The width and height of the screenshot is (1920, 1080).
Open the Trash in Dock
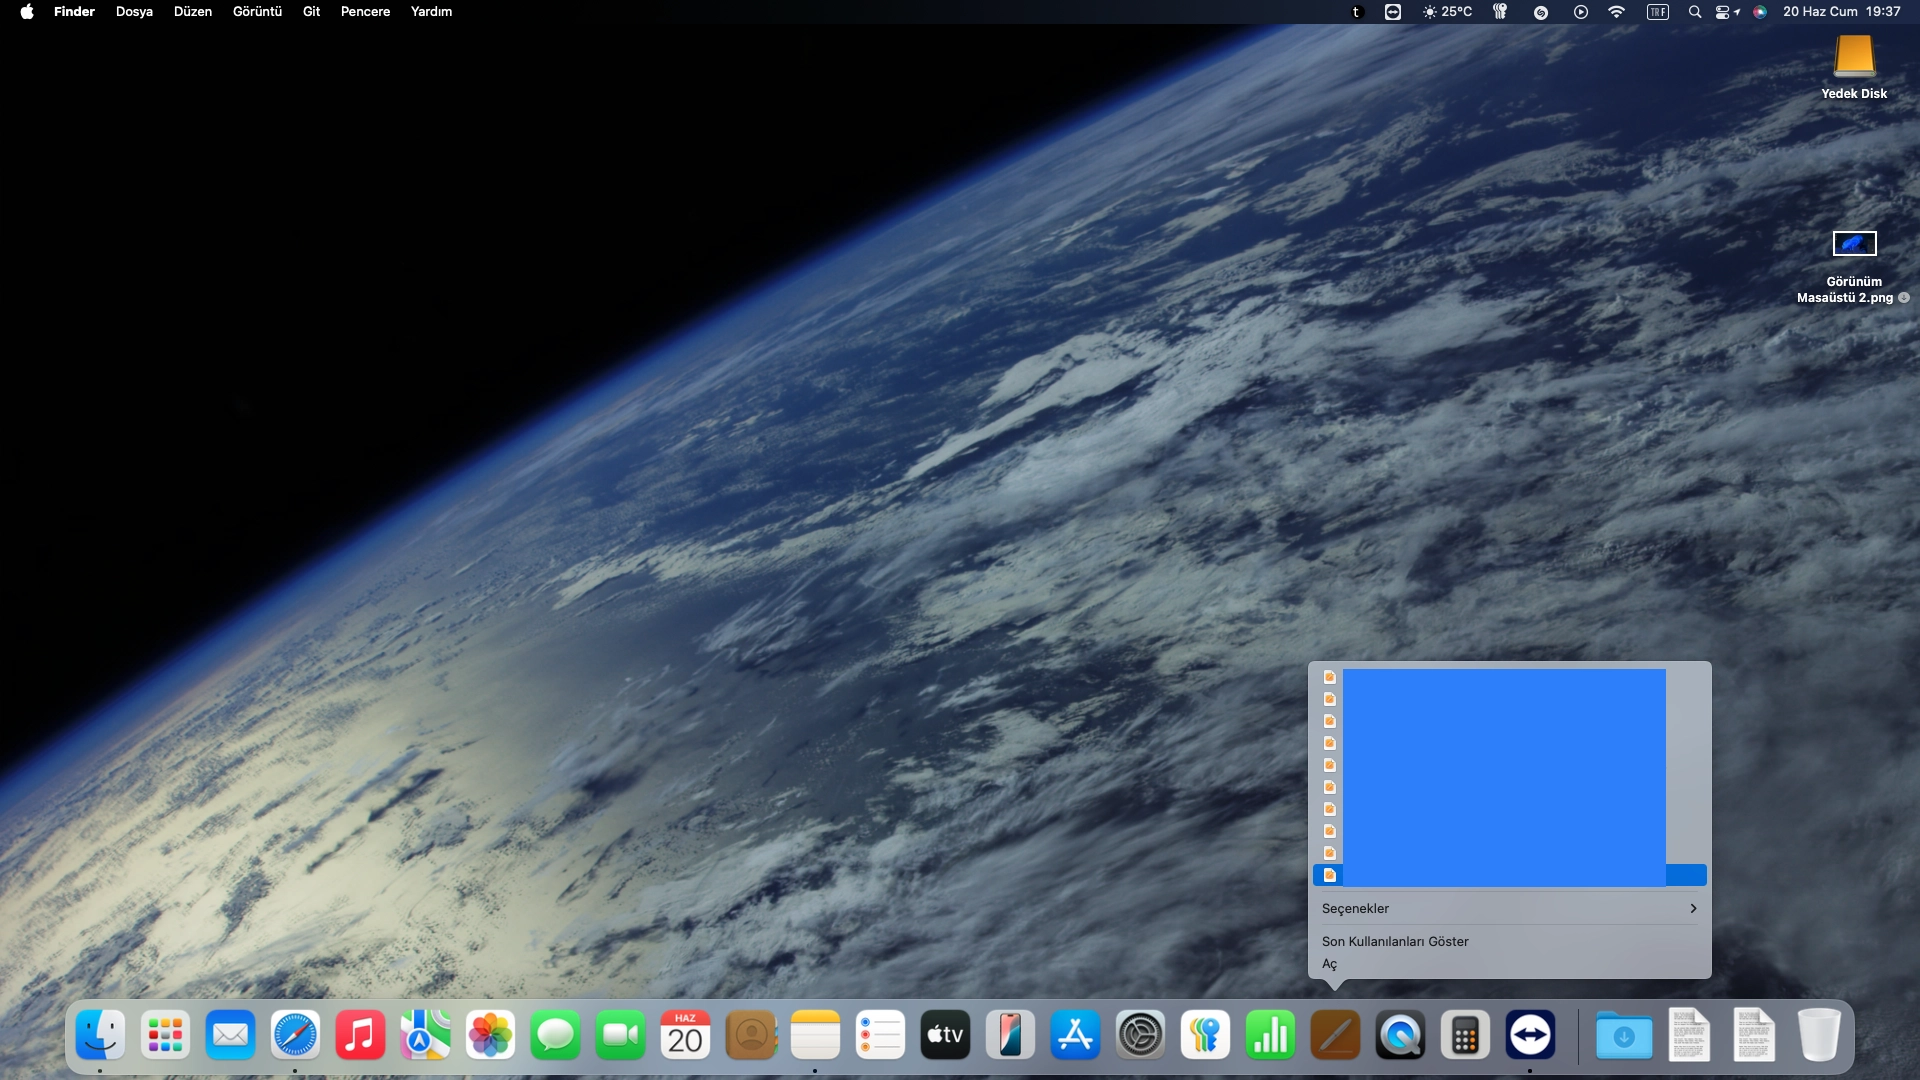coord(1819,1035)
